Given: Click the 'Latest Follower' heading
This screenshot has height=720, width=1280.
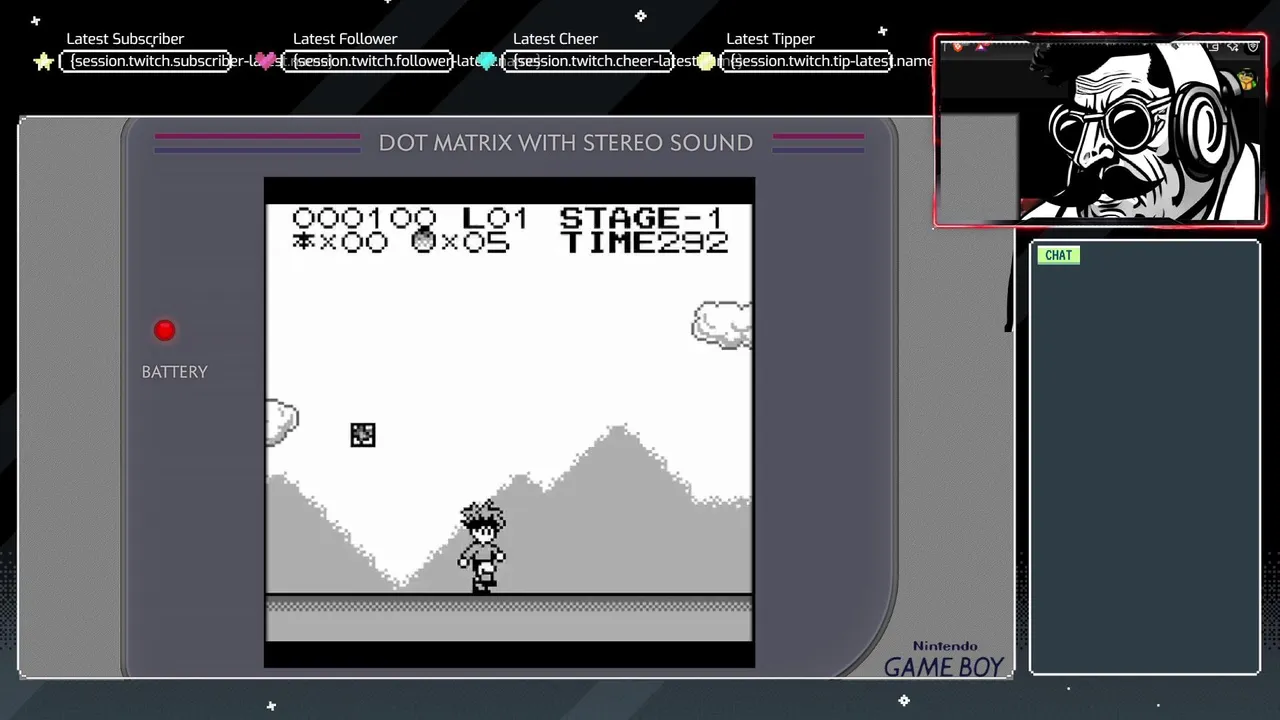Looking at the screenshot, I should click(x=345, y=39).
